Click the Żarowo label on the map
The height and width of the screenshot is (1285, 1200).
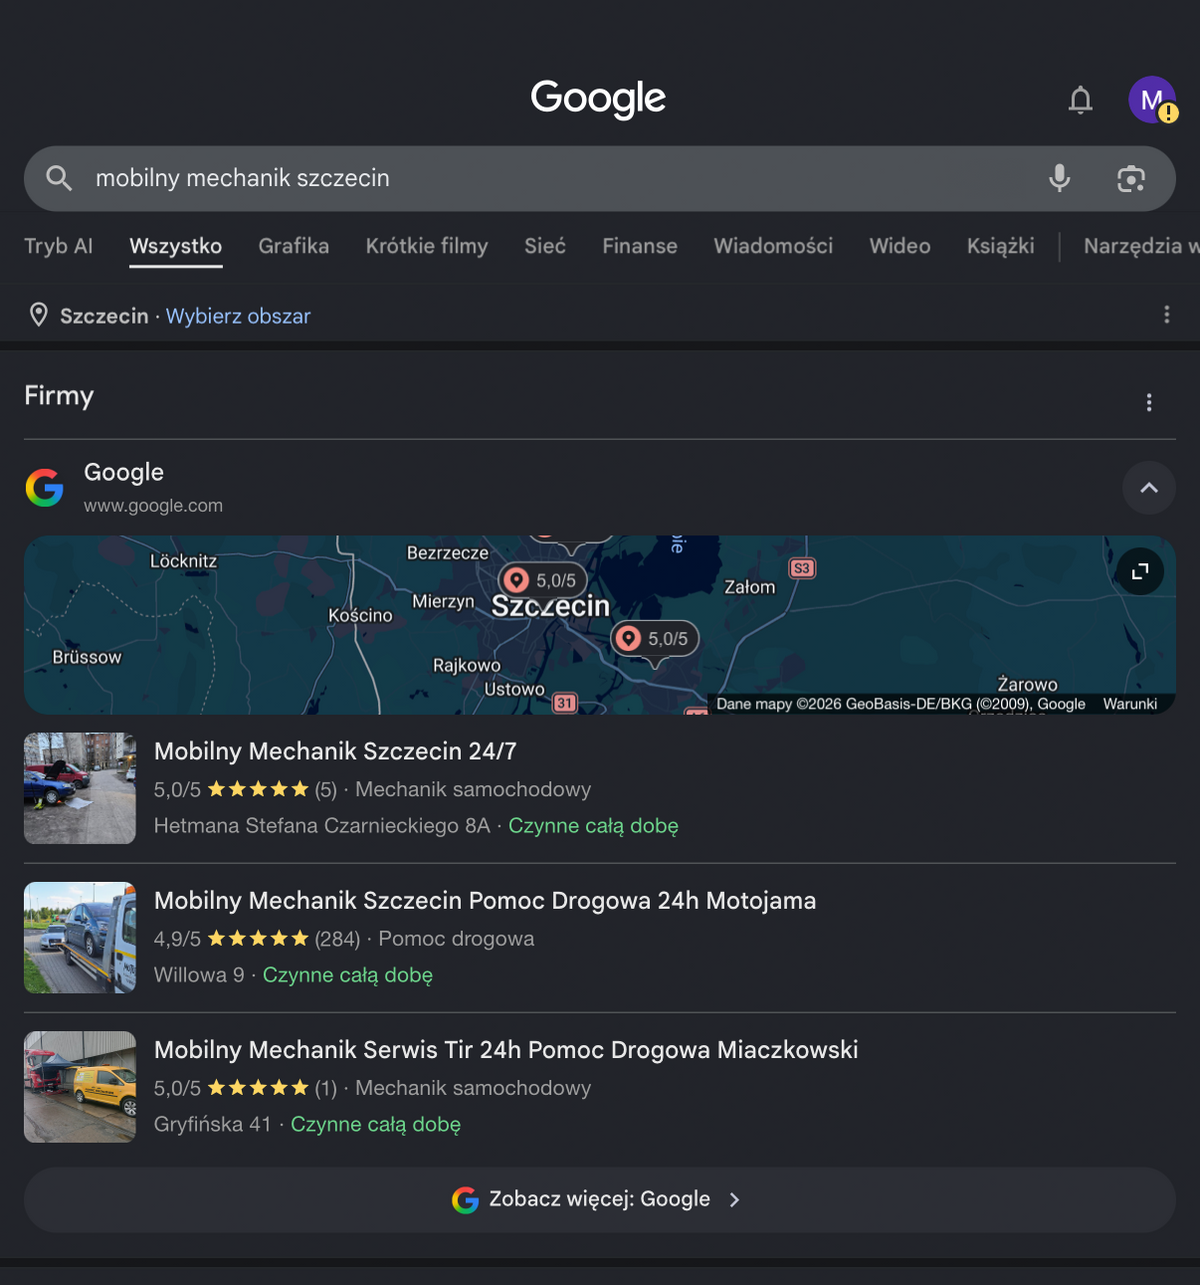tap(1027, 684)
